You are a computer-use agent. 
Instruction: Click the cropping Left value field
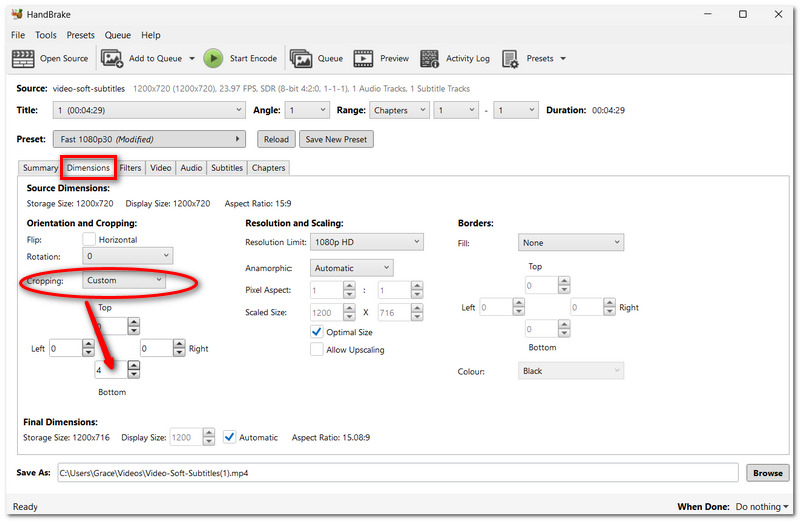point(66,349)
